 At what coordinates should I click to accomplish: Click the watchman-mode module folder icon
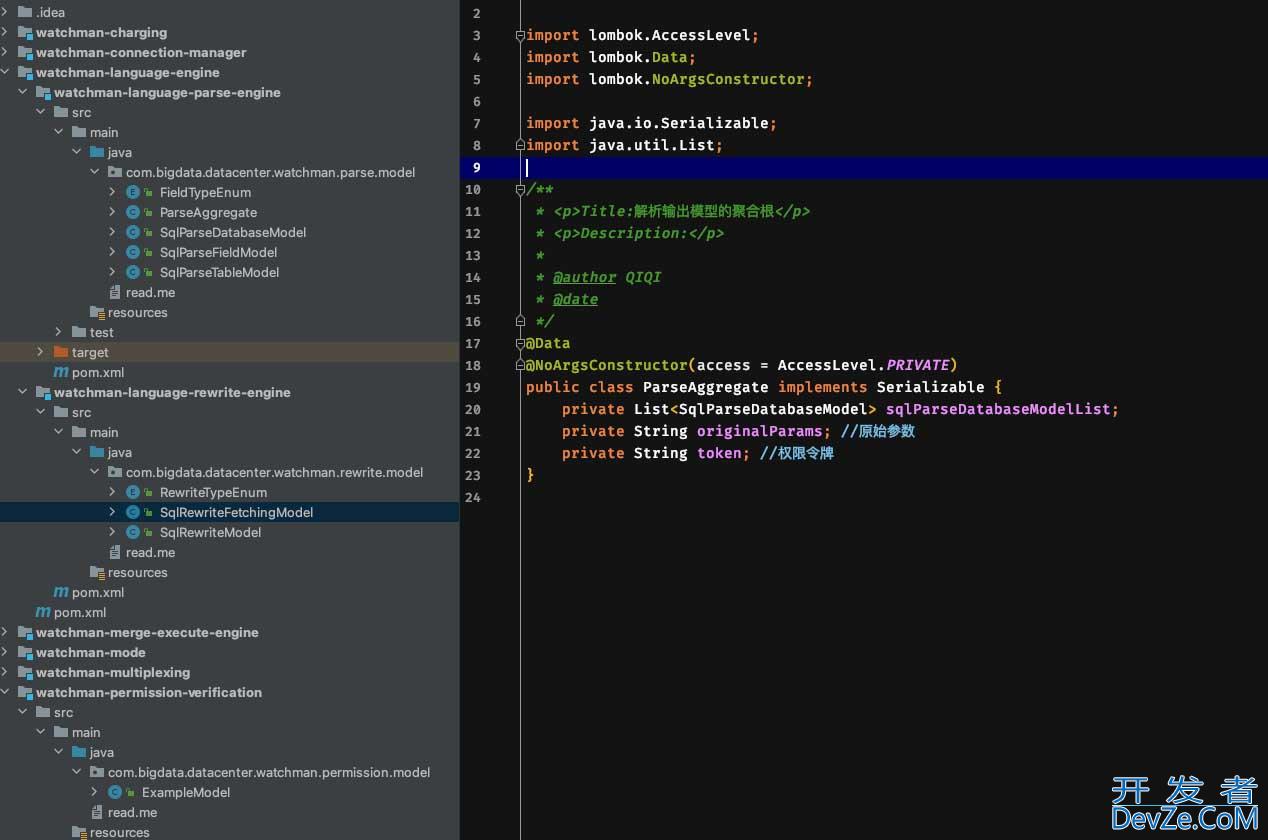point(25,652)
